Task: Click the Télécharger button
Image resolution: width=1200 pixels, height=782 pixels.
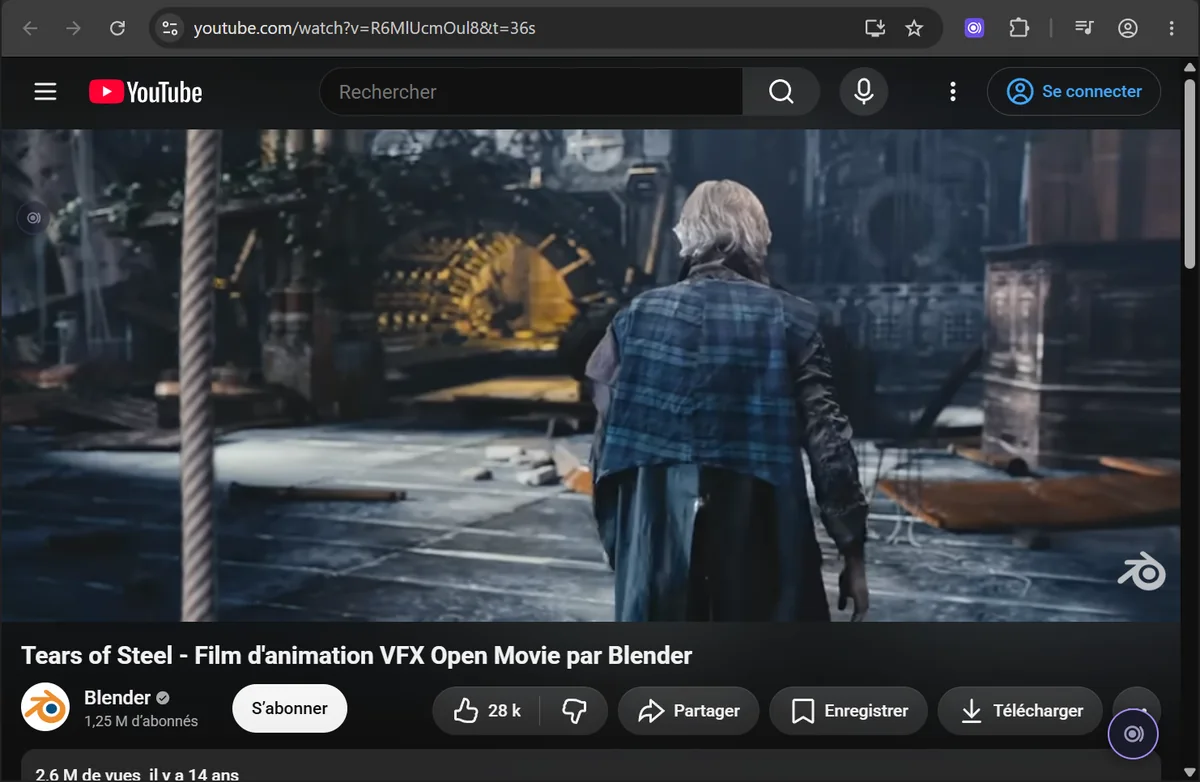Action: pyautogui.click(x=1019, y=711)
